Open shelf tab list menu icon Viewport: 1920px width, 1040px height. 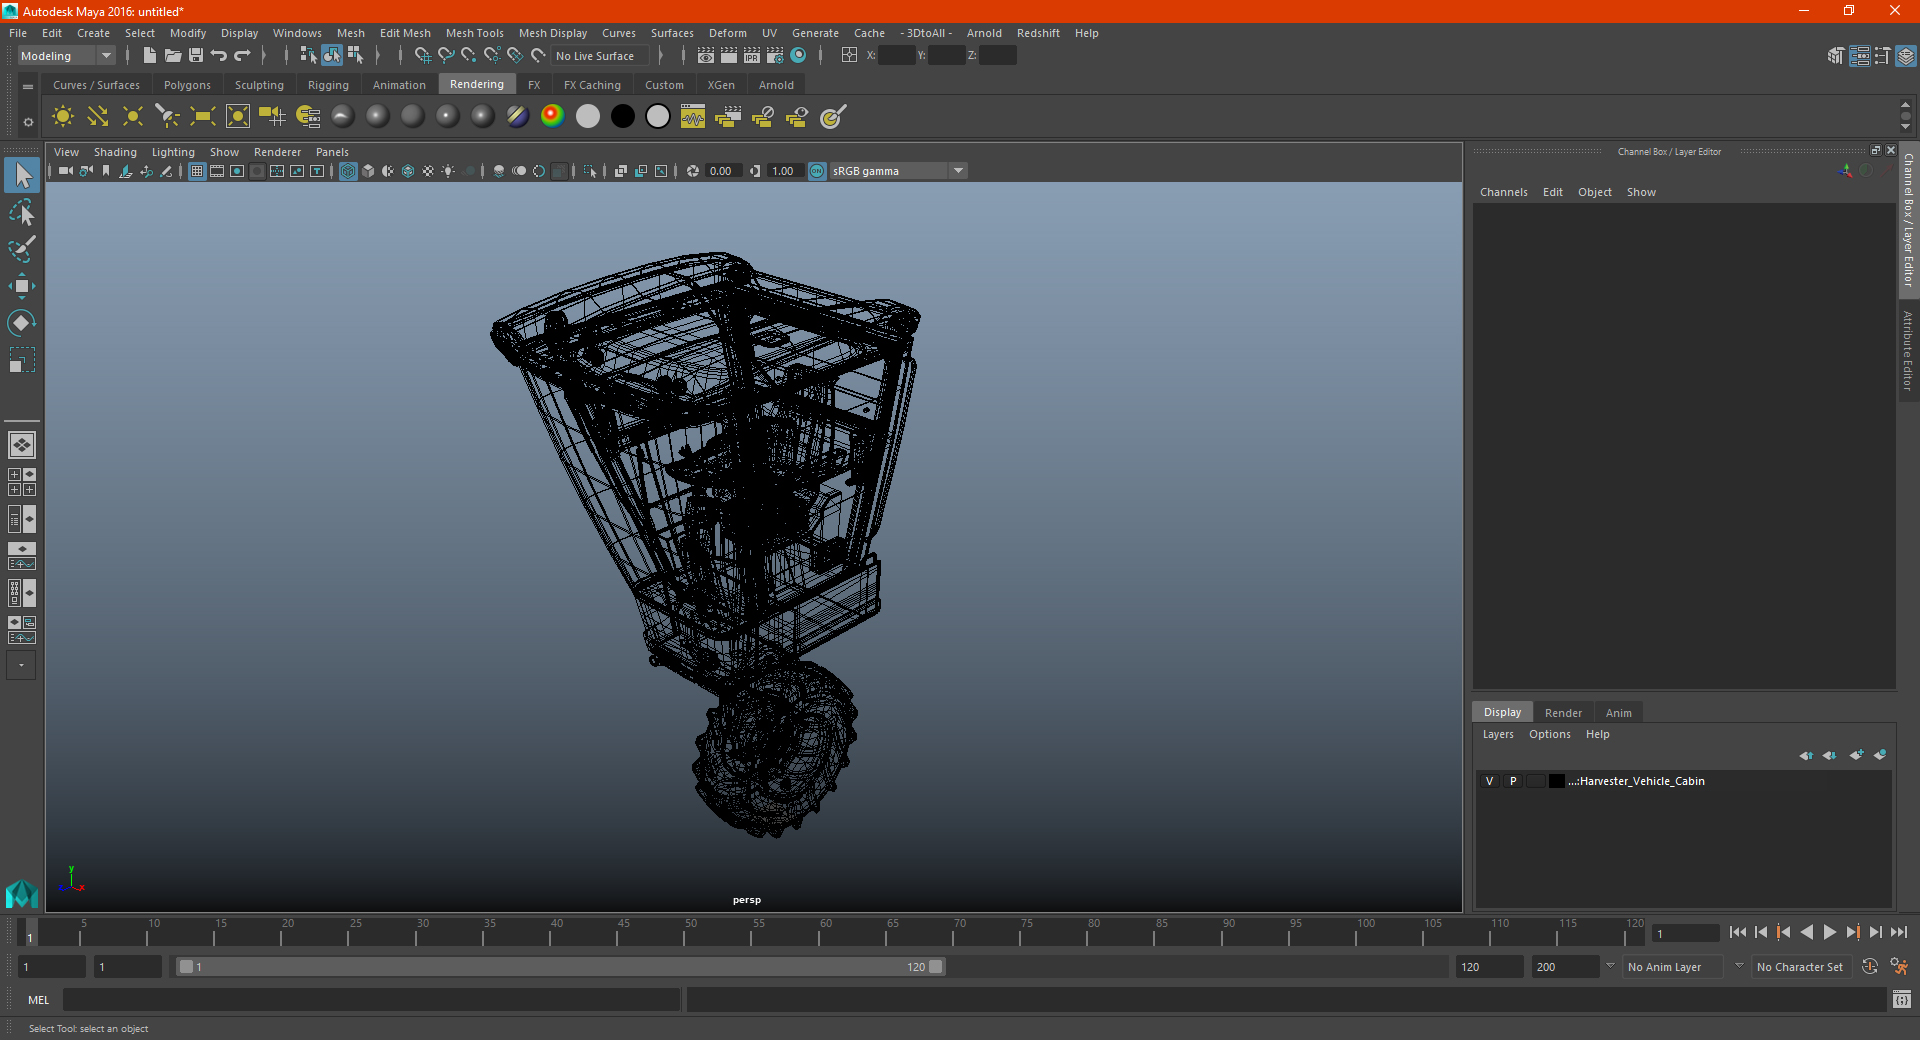(x=28, y=87)
